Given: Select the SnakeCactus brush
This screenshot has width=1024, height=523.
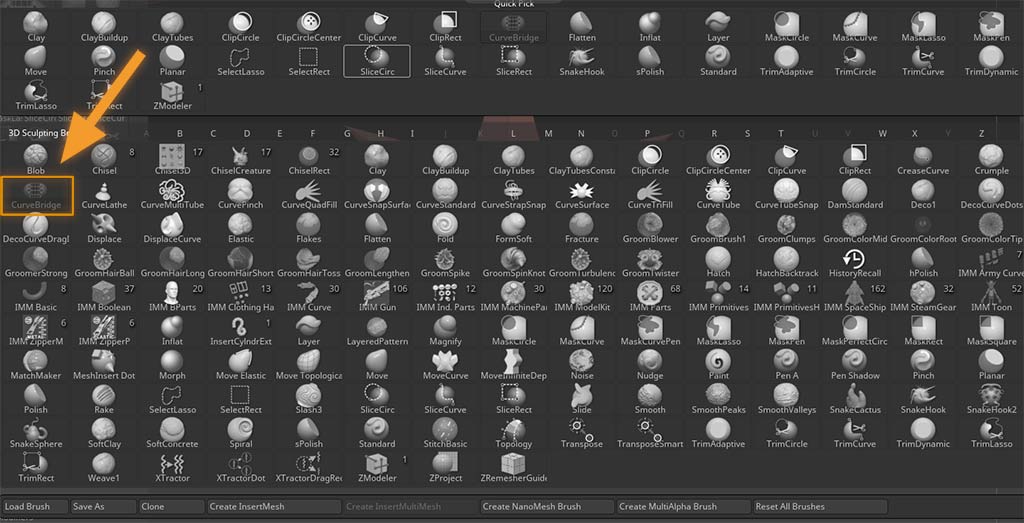Looking at the screenshot, I should coord(854,398).
